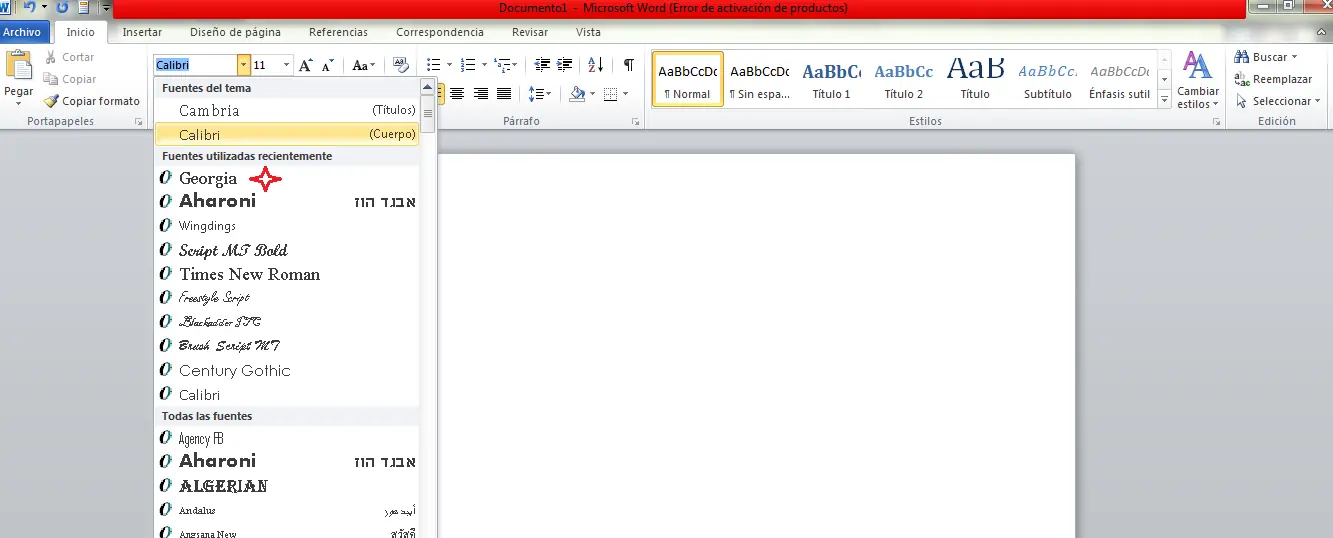Switch to the Referencias tab

pyautogui.click(x=338, y=32)
